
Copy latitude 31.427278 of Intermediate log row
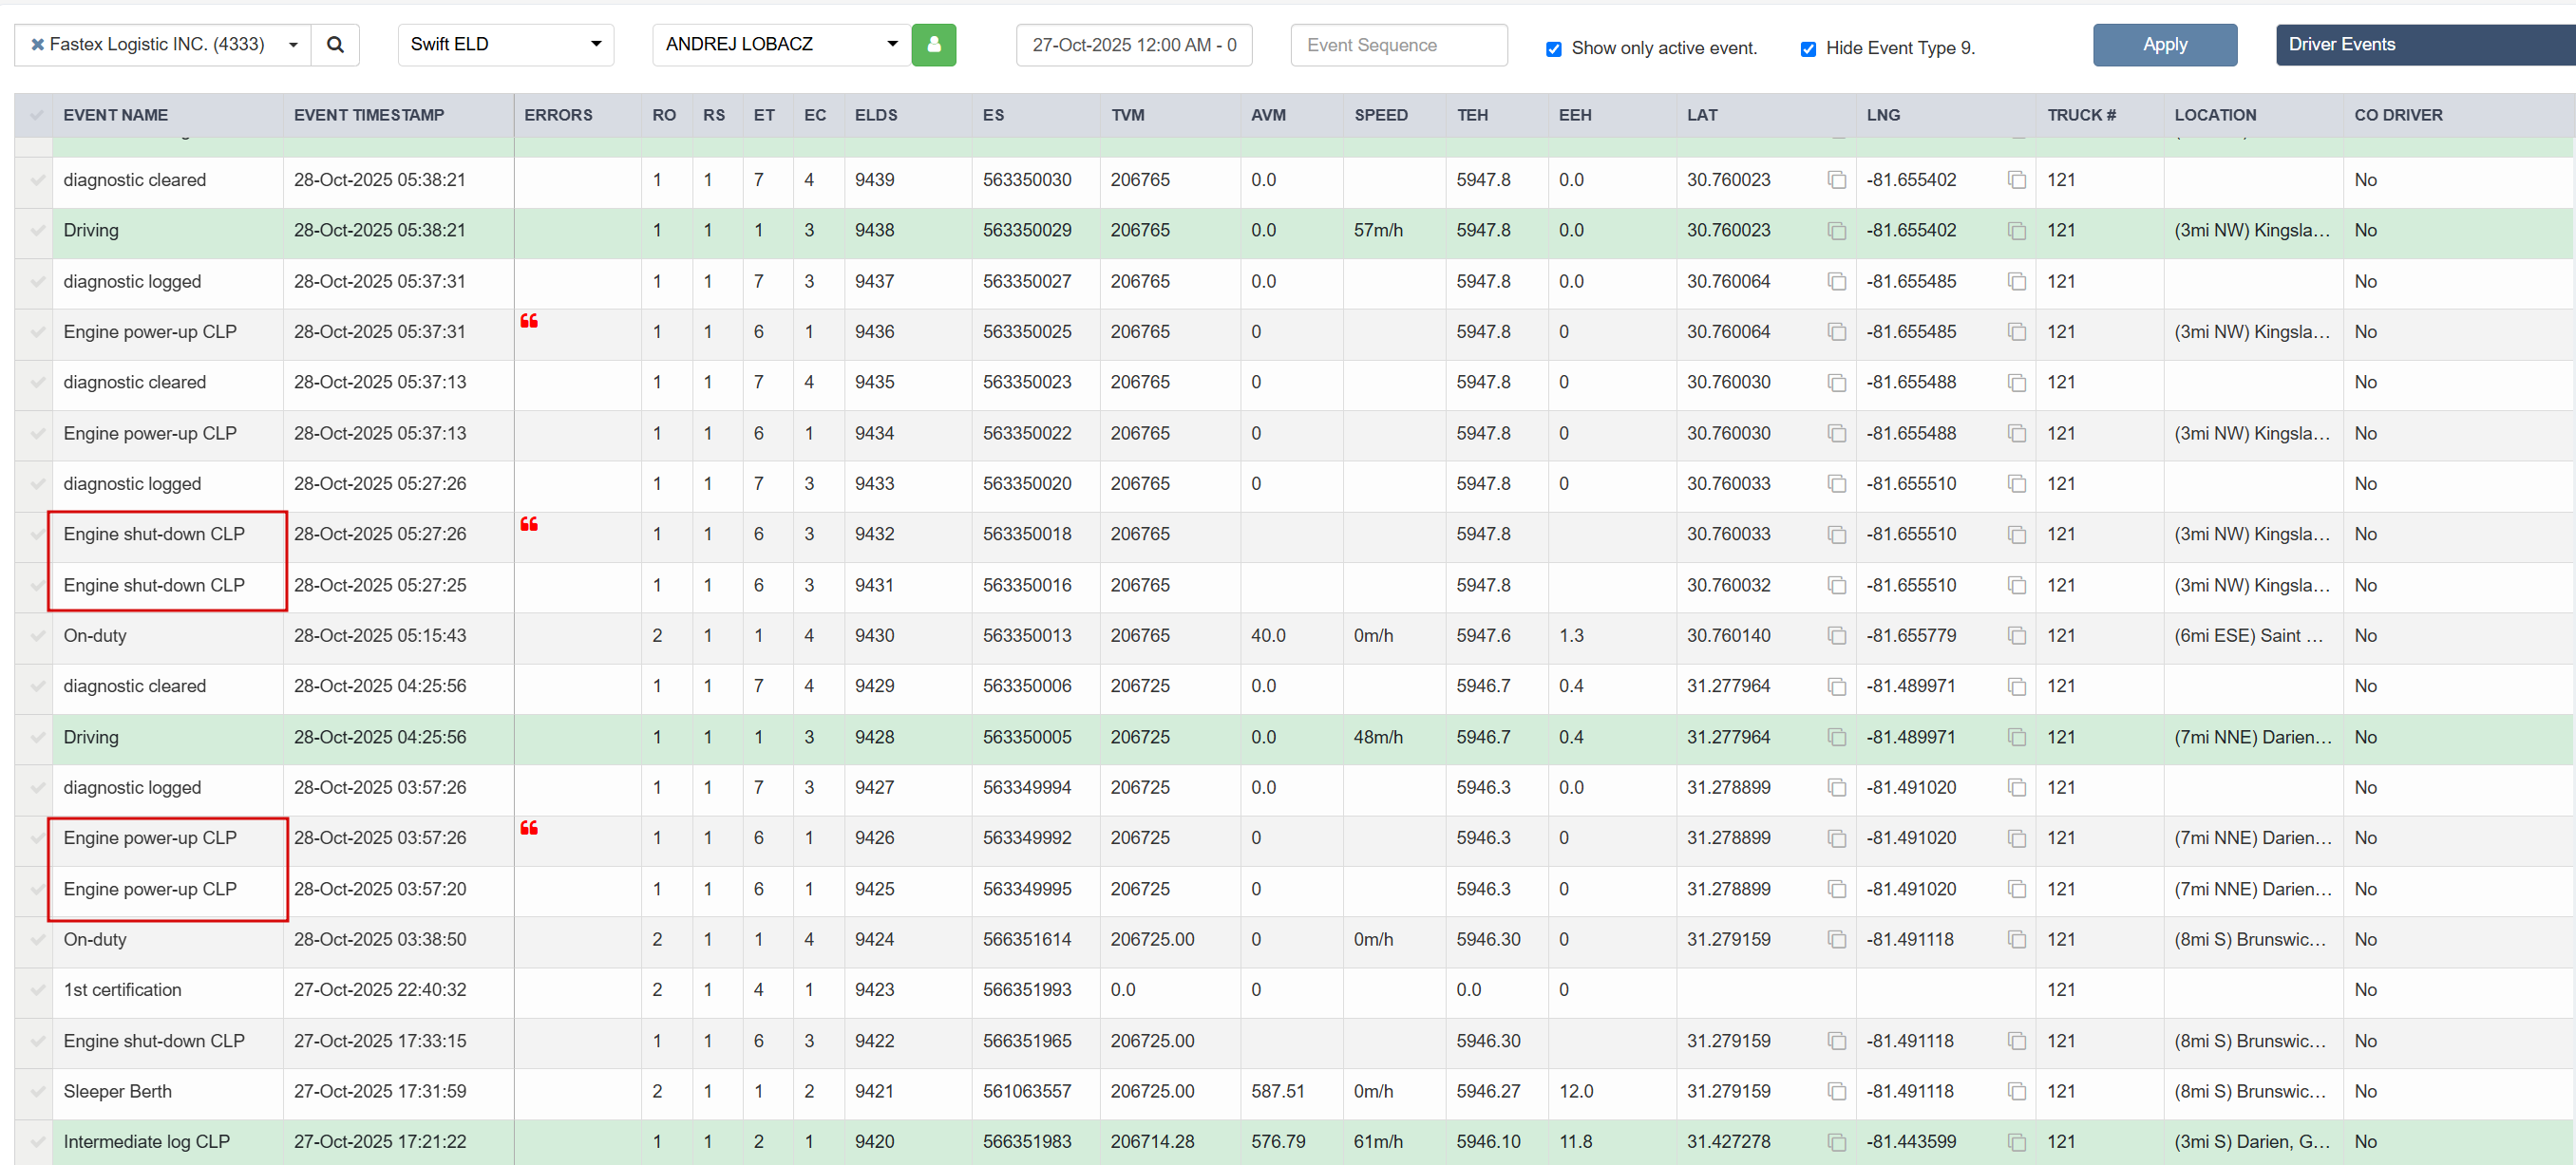1836,1142
